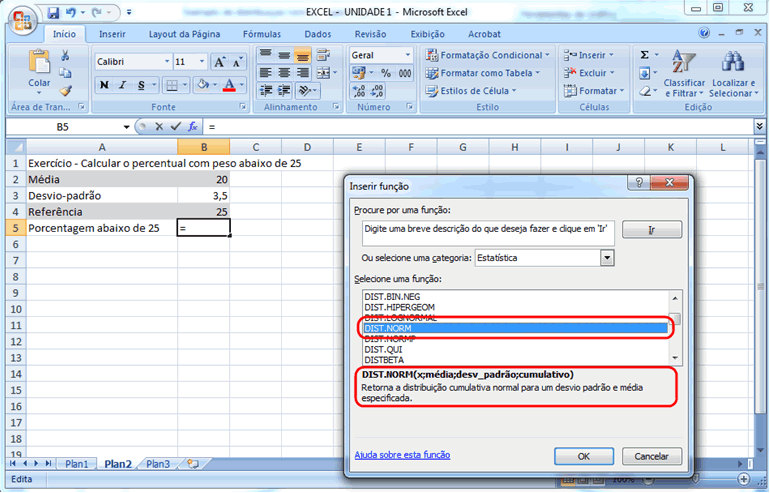Screen dimensions: 770x493
Task: Open the Formatação Condicional dropdown
Action: (x=490, y=55)
